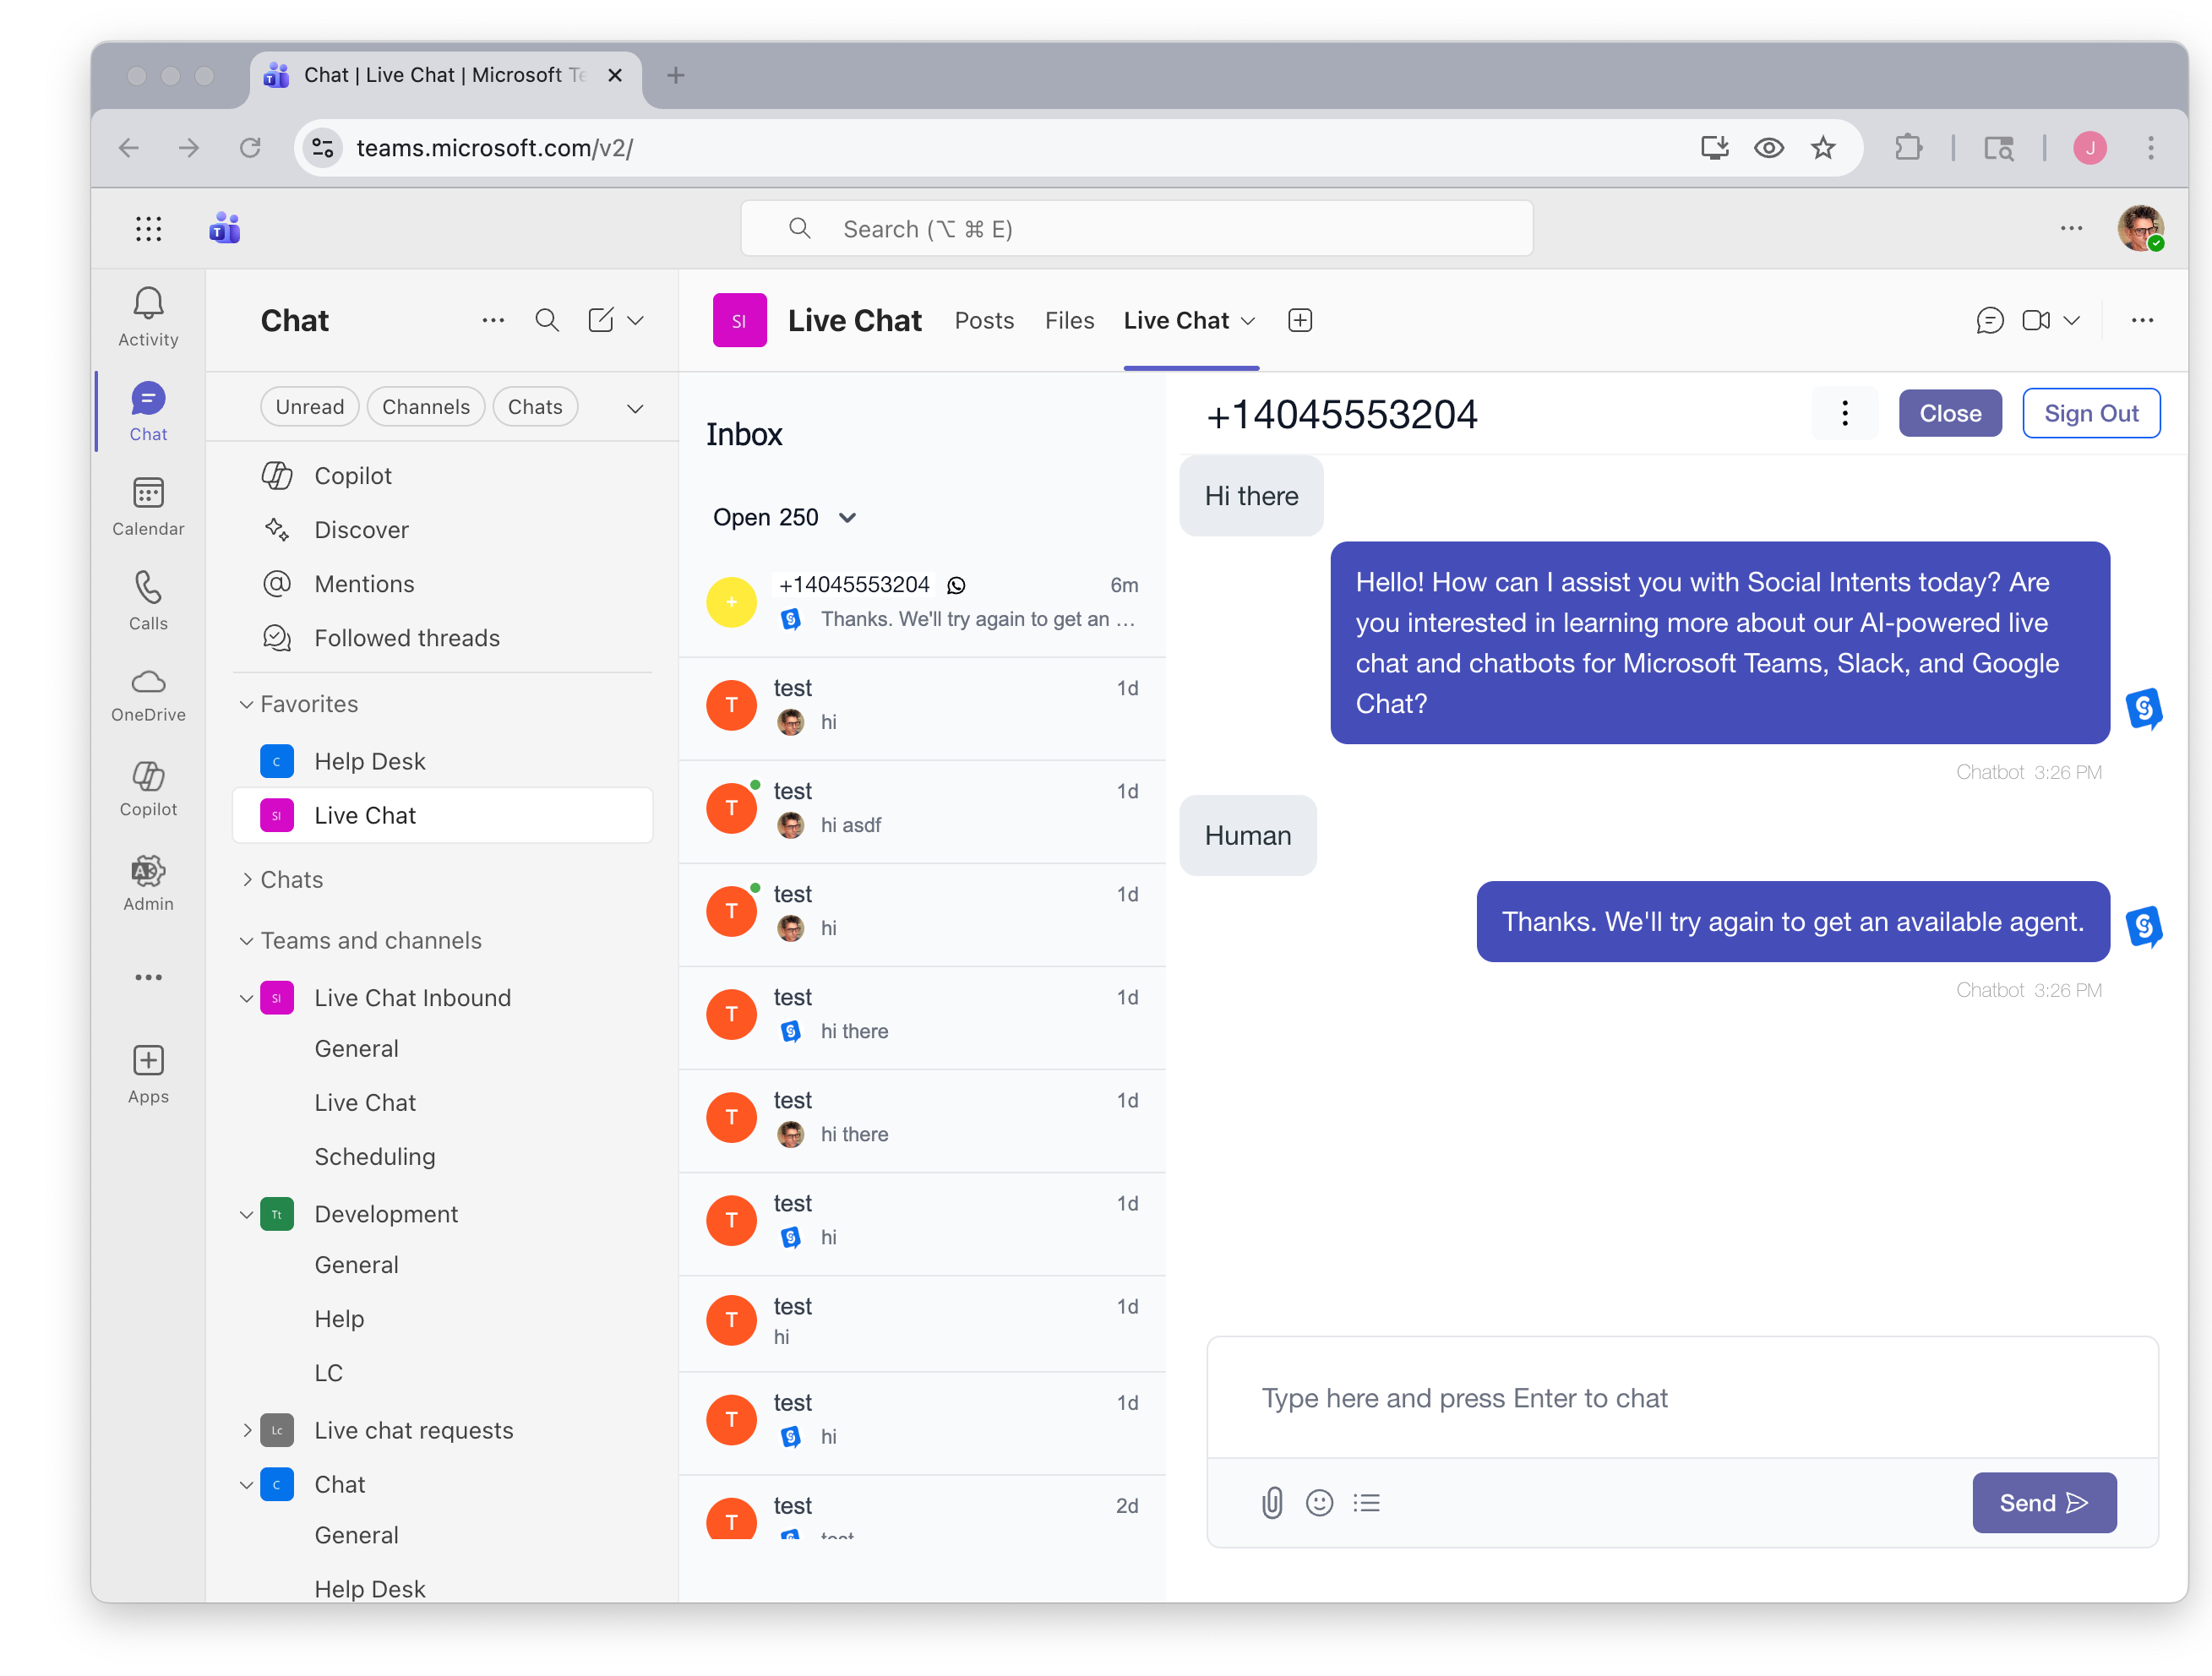
Task: Expand the Chats section
Action: [247, 879]
